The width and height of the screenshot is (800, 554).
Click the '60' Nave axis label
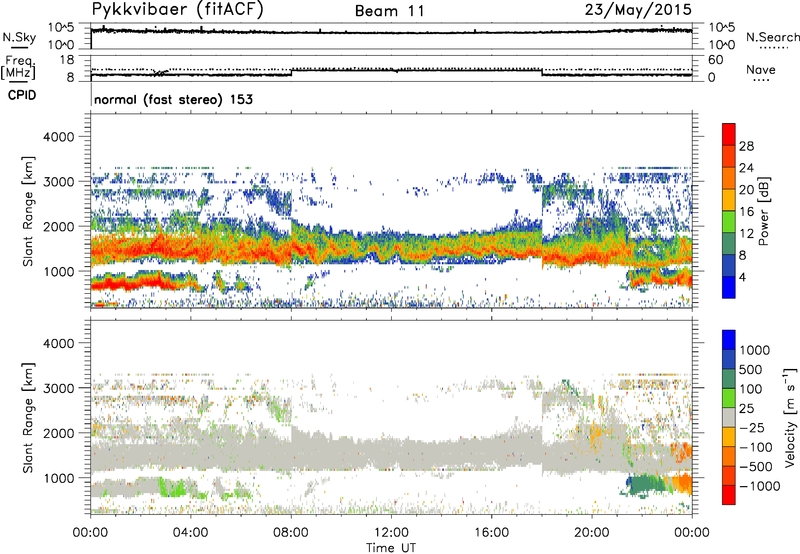[716, 60]
